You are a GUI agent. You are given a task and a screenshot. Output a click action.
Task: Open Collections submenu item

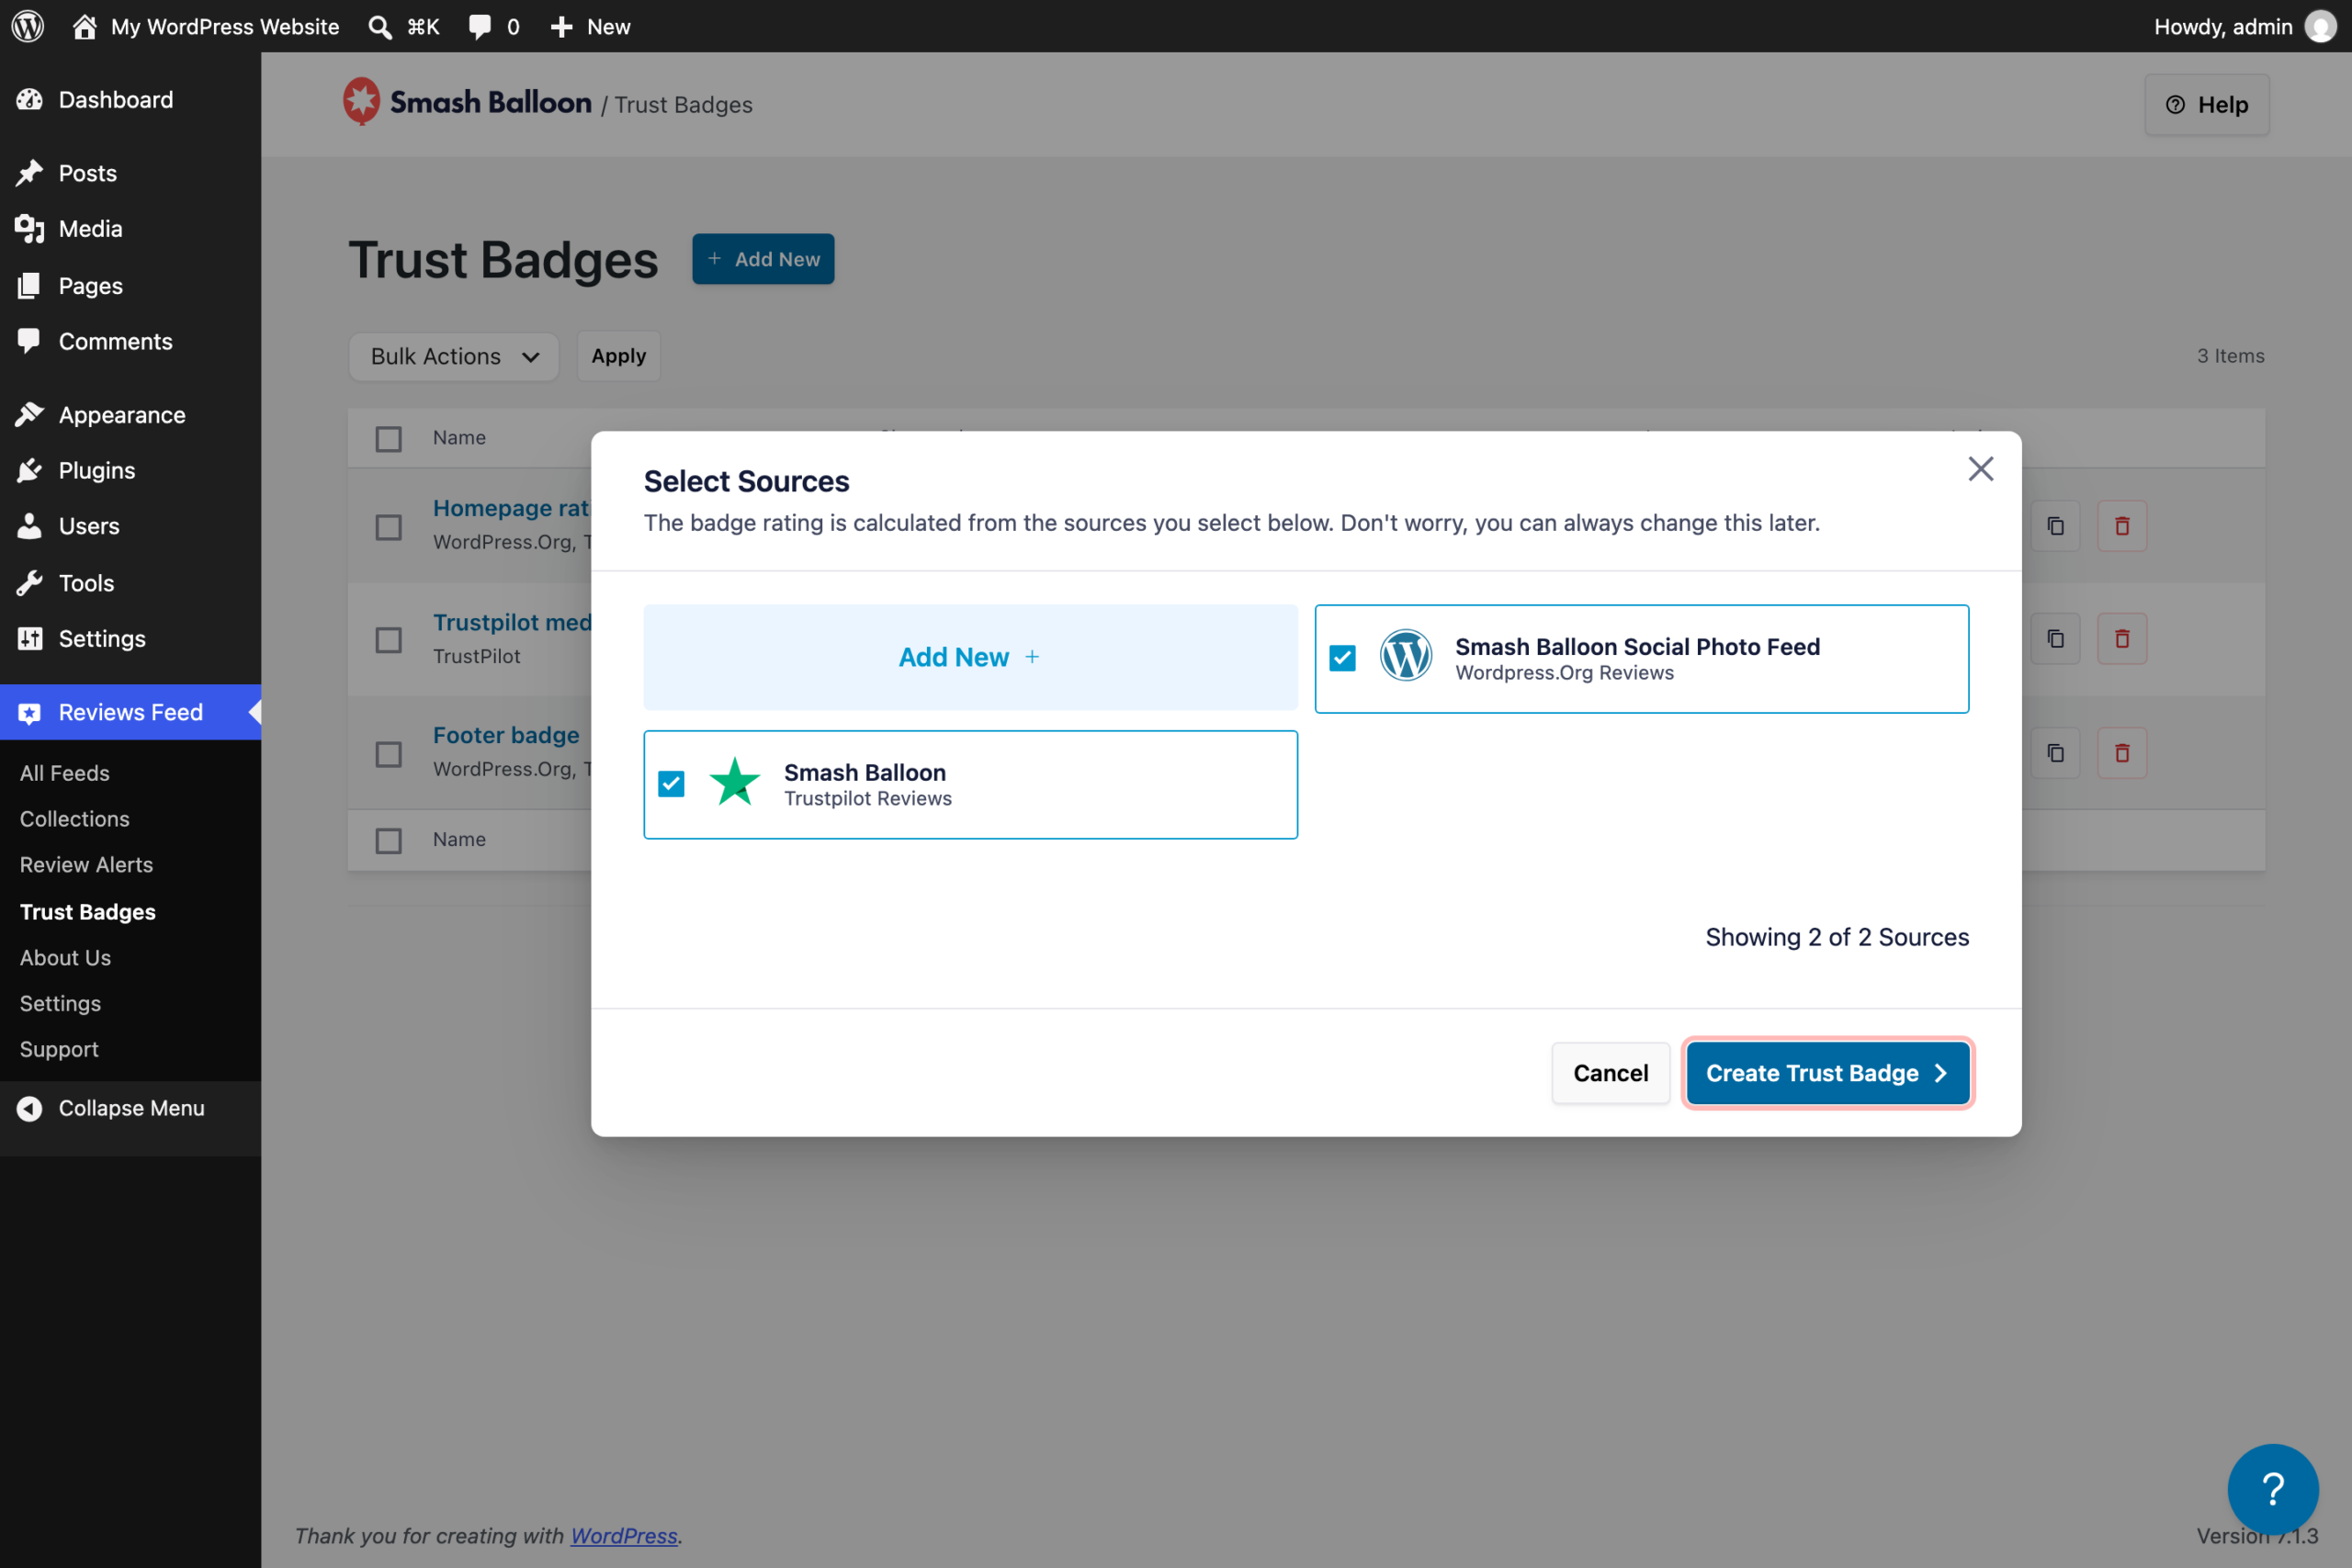75,819
